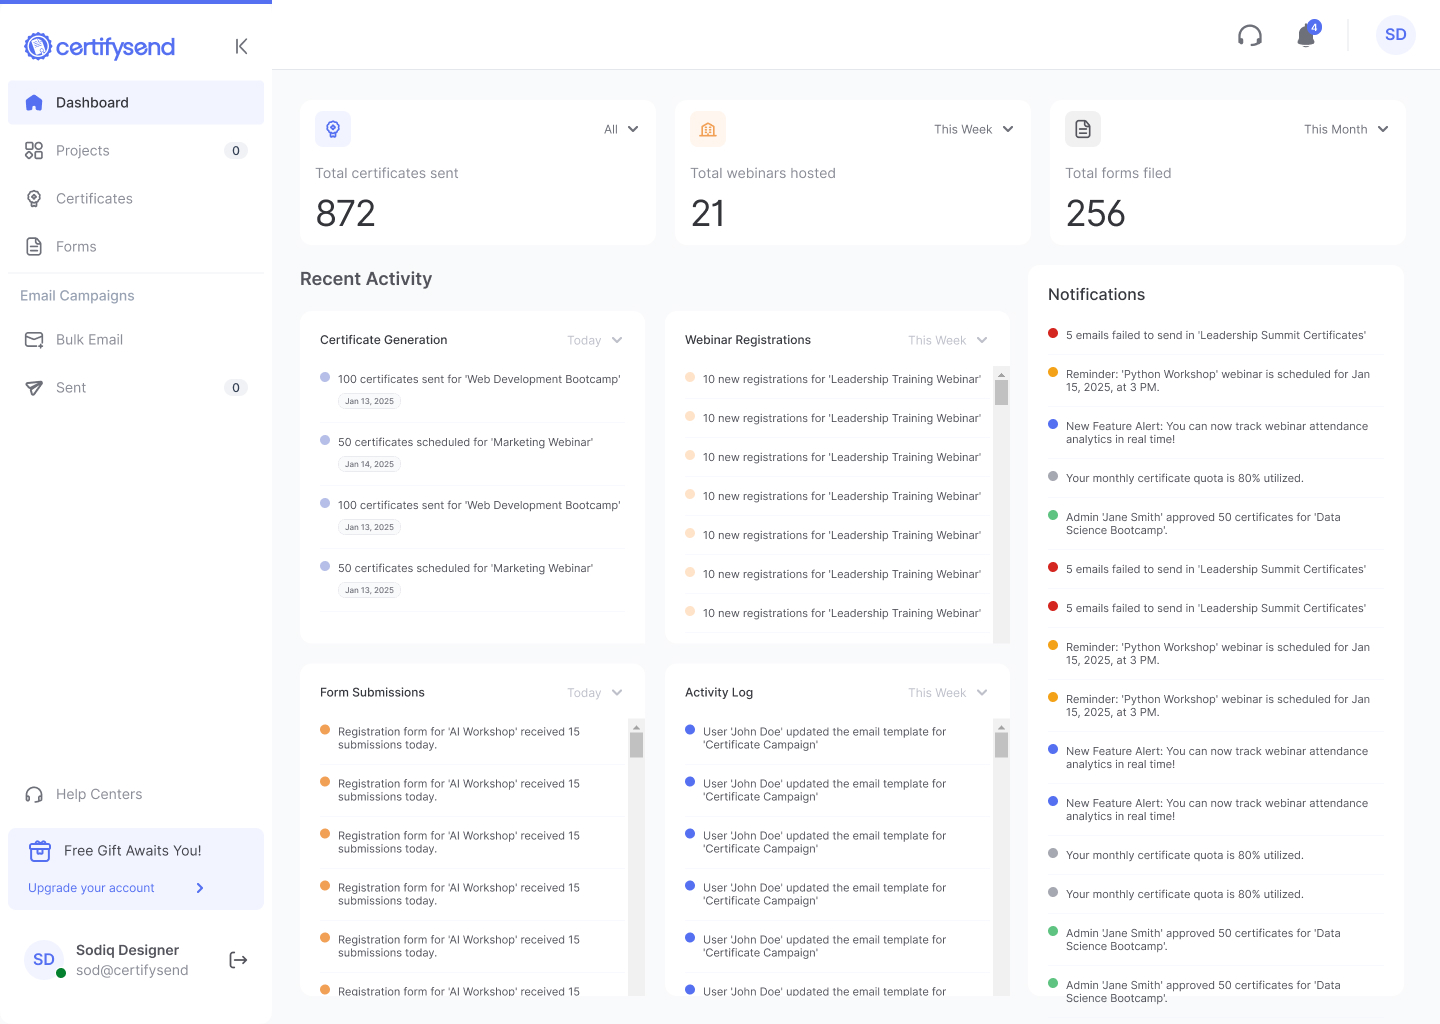Click the certifysend logo icon
The height and width of the screenshot is (1024, 1440).
[x=38, y=46]
